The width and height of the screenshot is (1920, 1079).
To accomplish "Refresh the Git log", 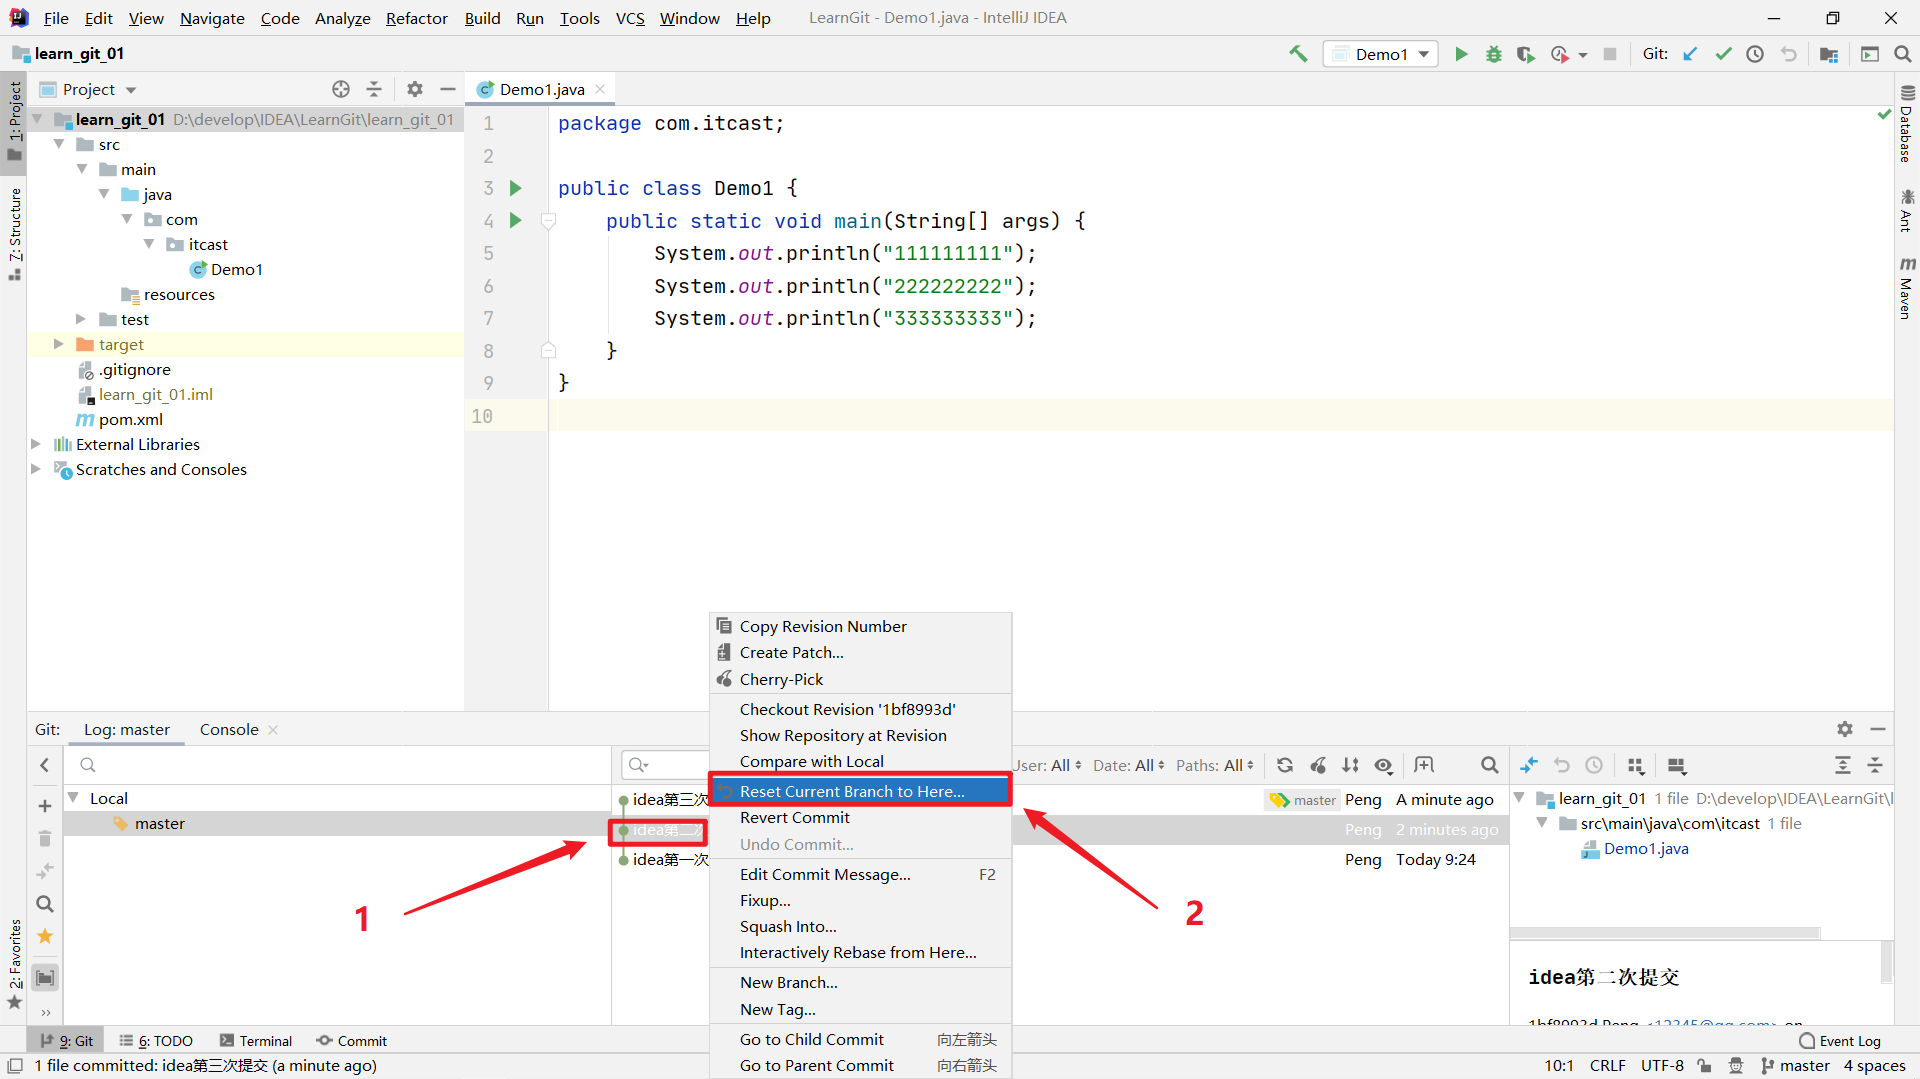I will 1285,765.
